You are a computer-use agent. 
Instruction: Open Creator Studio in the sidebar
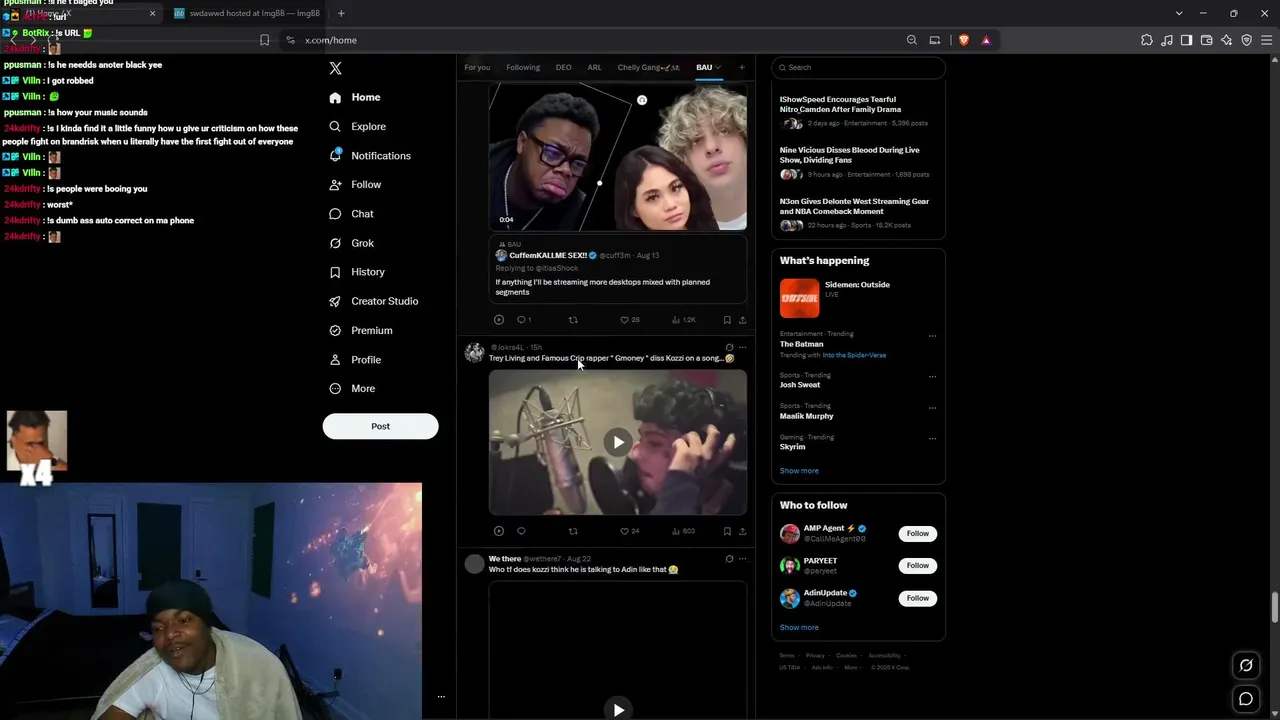point(373,301)
